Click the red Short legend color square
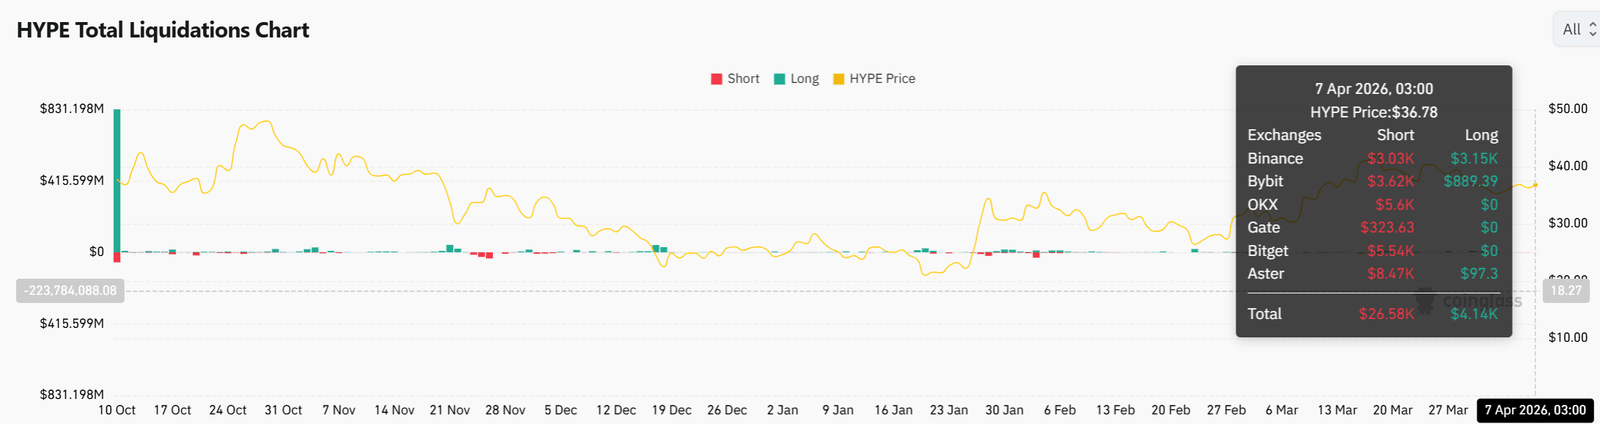Viewport: 1600px width, 424px height. pos(716,79)
